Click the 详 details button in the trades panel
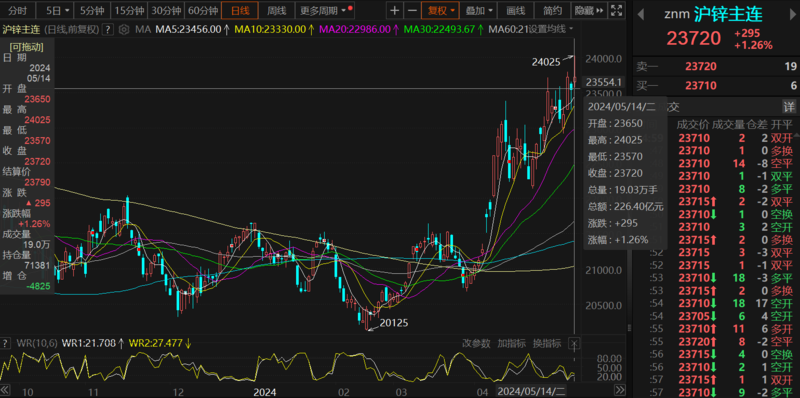This screenshot has width=800, height=398. point(789,107)
